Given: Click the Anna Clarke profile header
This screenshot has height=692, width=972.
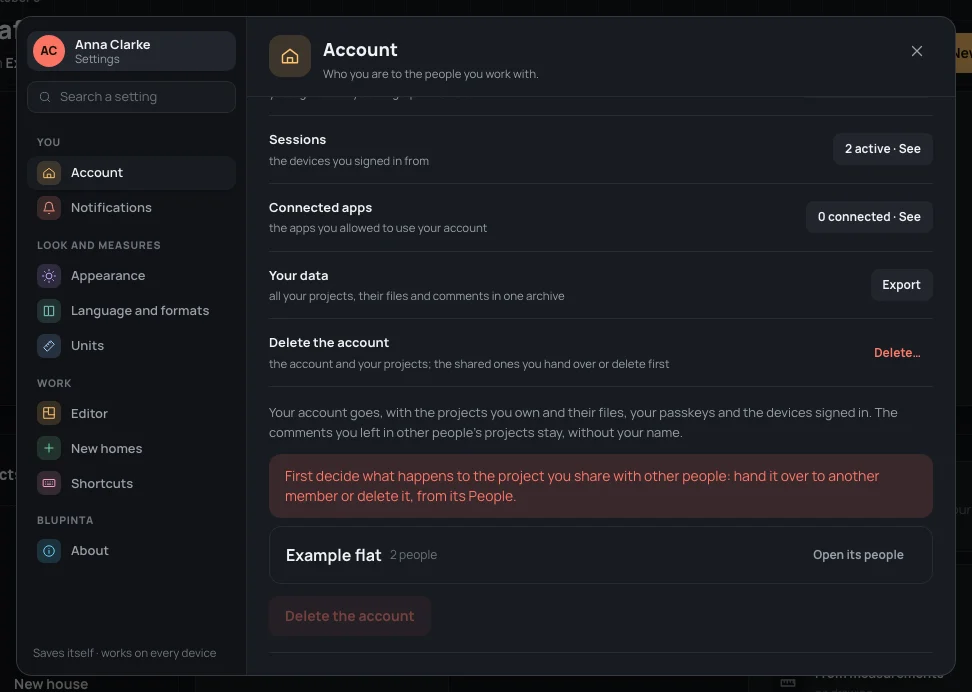Looking at the screenshot, I should click(131, 51).
